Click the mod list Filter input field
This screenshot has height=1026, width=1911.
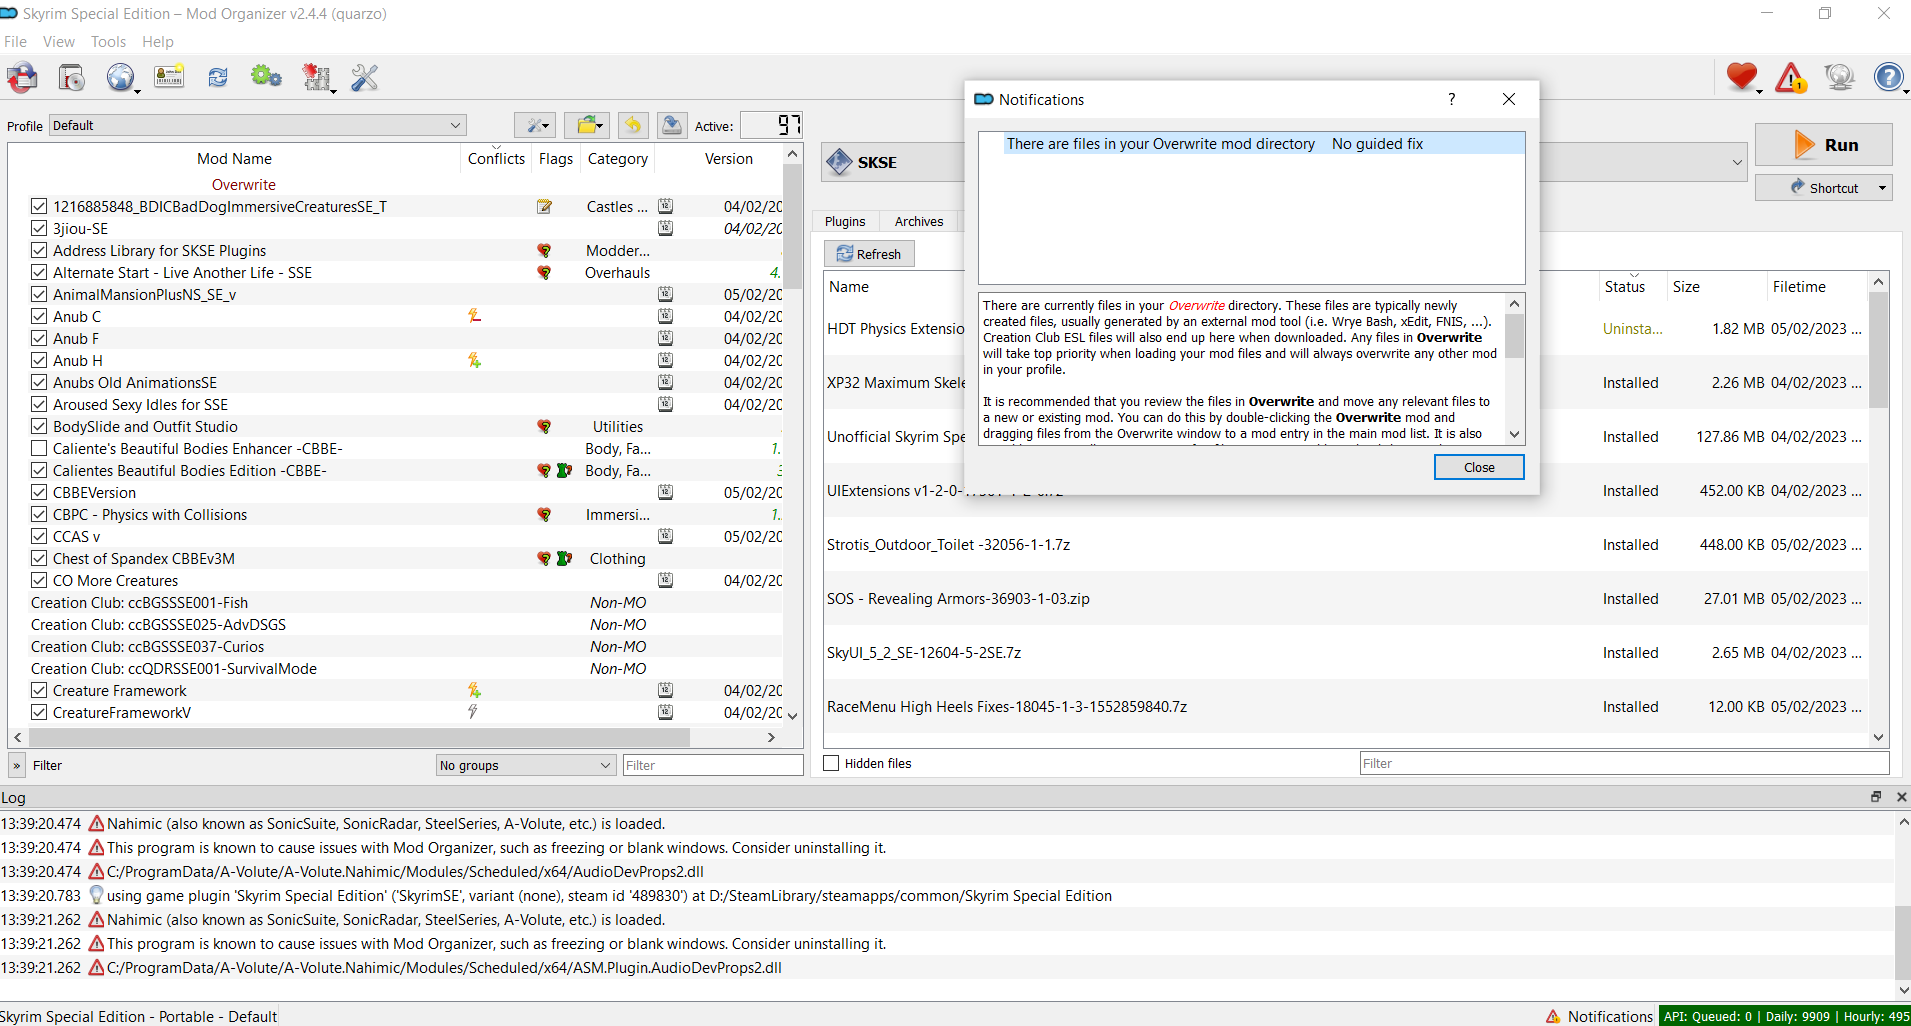pos(713,765)
